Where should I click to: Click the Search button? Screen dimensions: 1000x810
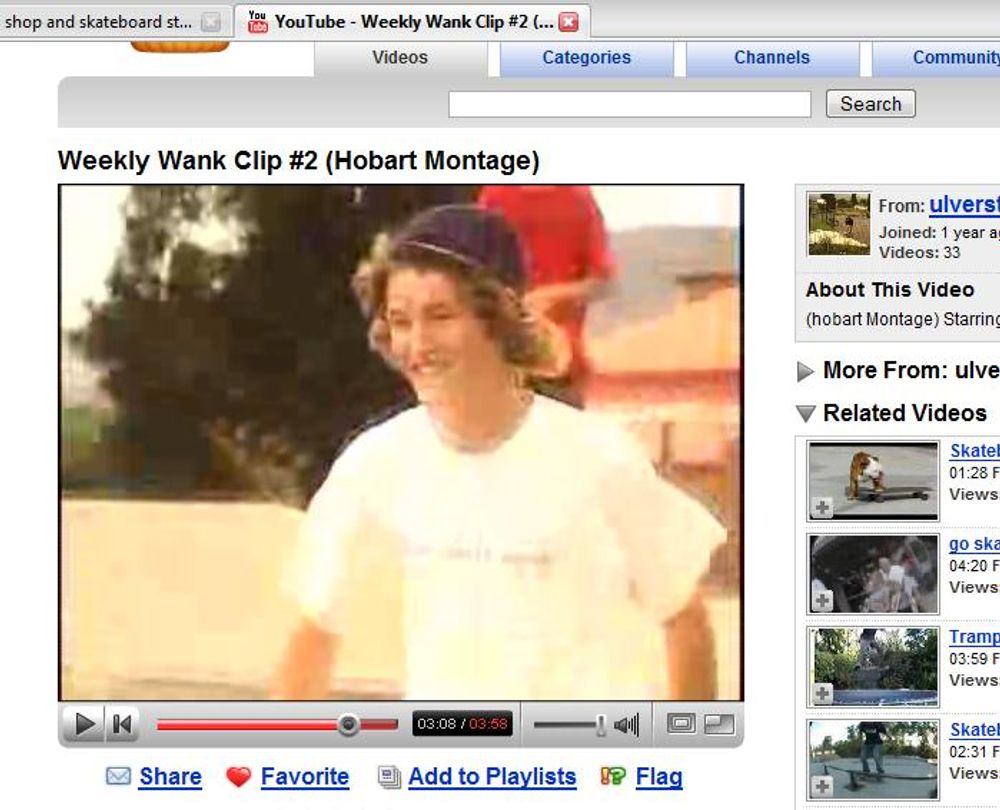(871, 104)
